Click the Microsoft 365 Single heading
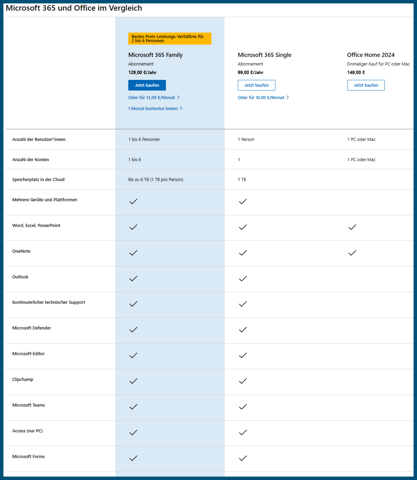The height and width of the screenshot is (480, 417). pyautogui.click(x=264, y=55)
